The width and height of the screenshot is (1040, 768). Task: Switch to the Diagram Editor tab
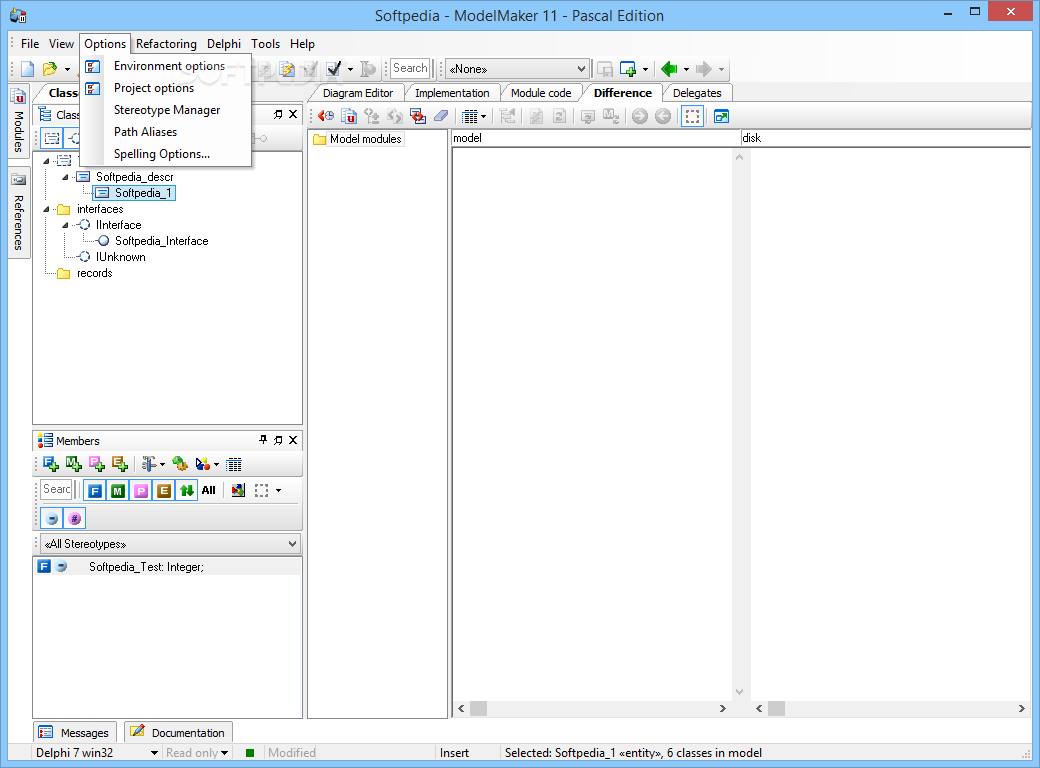pyautogui.click(x=358, y=94)
